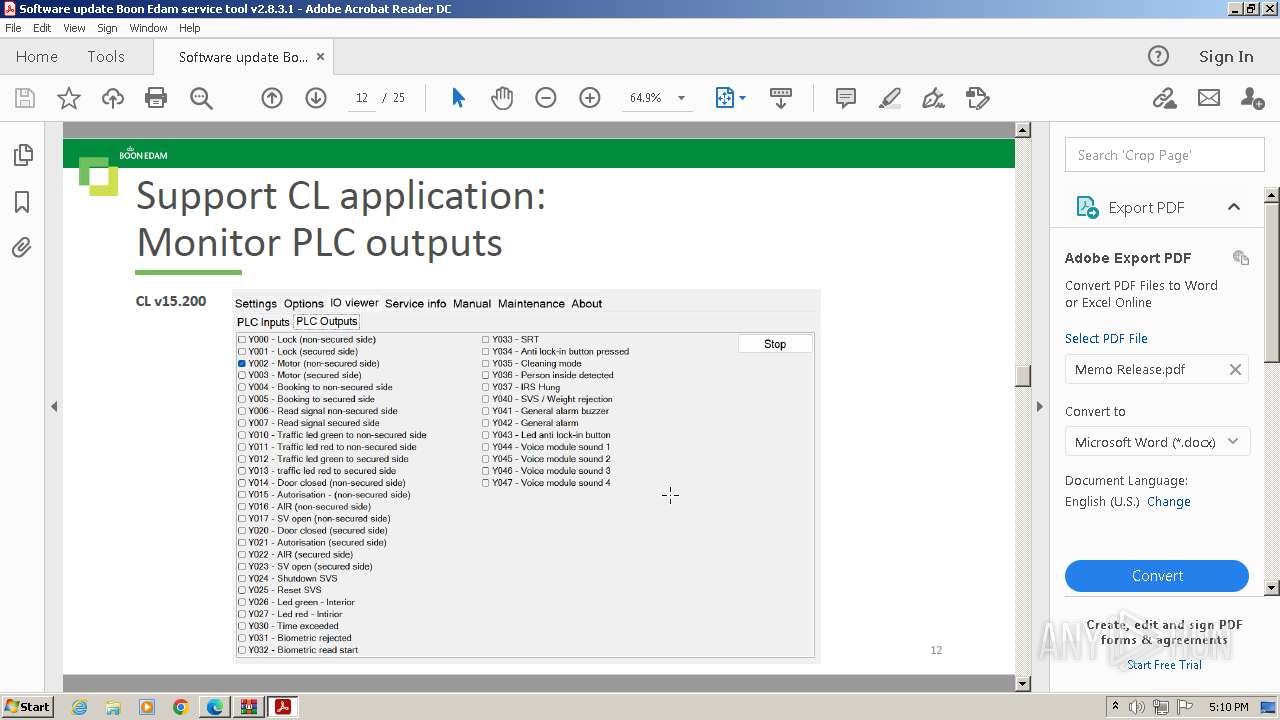Activate the hand pan tool

pos(502,98)
